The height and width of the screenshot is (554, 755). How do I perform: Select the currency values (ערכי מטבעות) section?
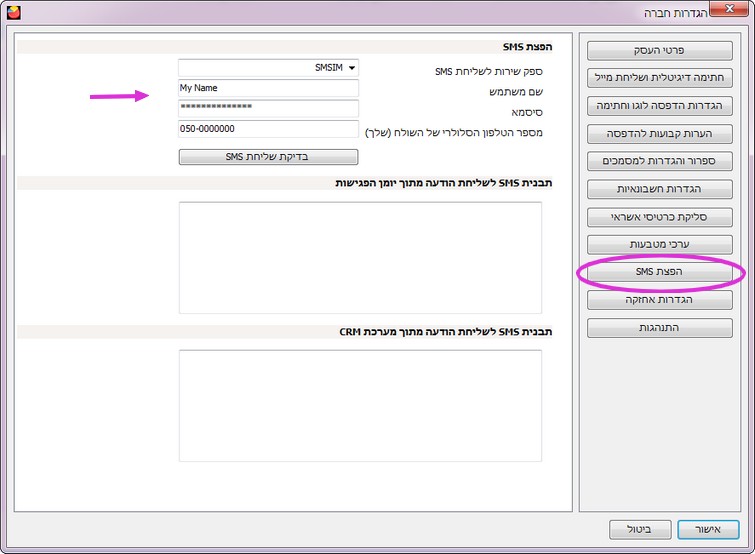point(659,244)
